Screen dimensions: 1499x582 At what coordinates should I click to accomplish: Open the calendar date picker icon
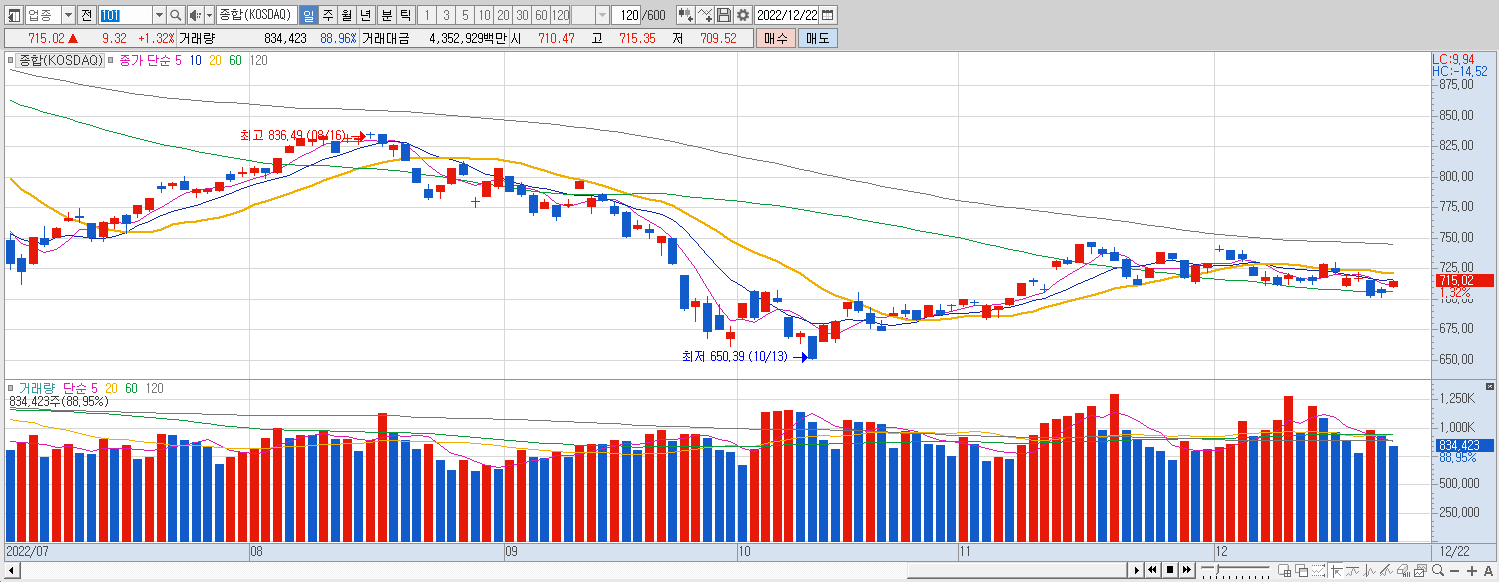[828, 15]
